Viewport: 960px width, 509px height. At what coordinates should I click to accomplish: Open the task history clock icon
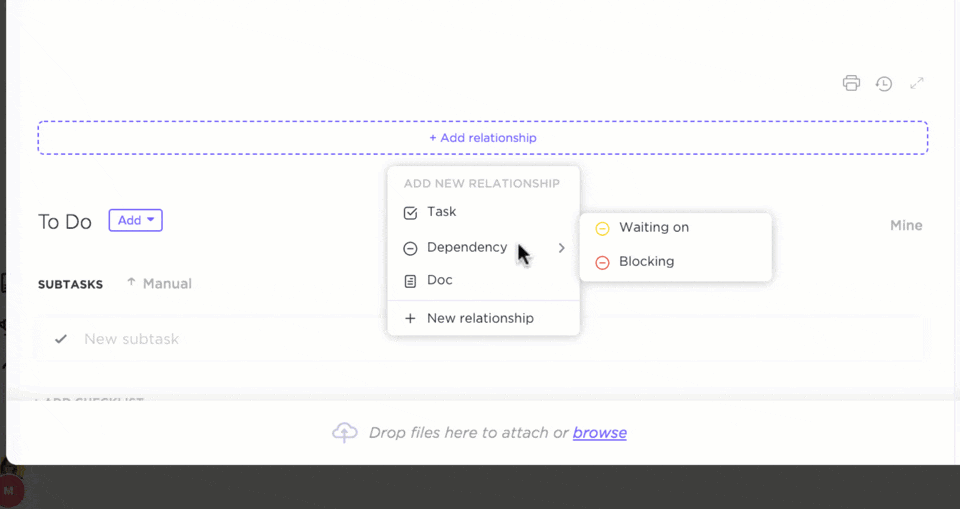[x=884, y=83]
